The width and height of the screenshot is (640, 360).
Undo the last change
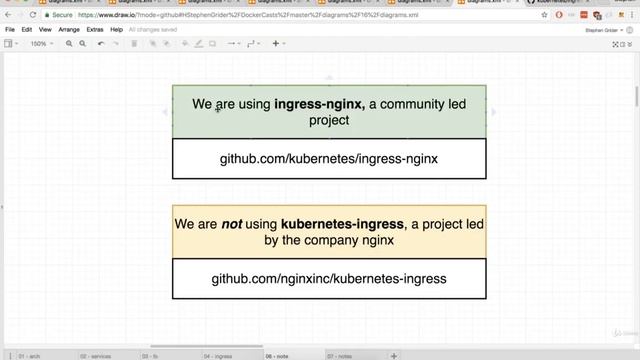tap(101, 43)
